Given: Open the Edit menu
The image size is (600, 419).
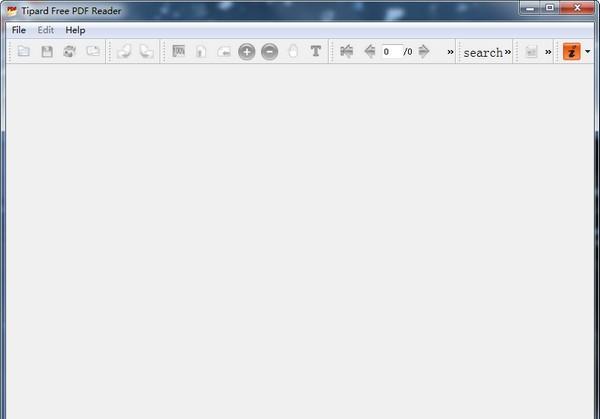Looking at the screenshot, I should 46,30.
